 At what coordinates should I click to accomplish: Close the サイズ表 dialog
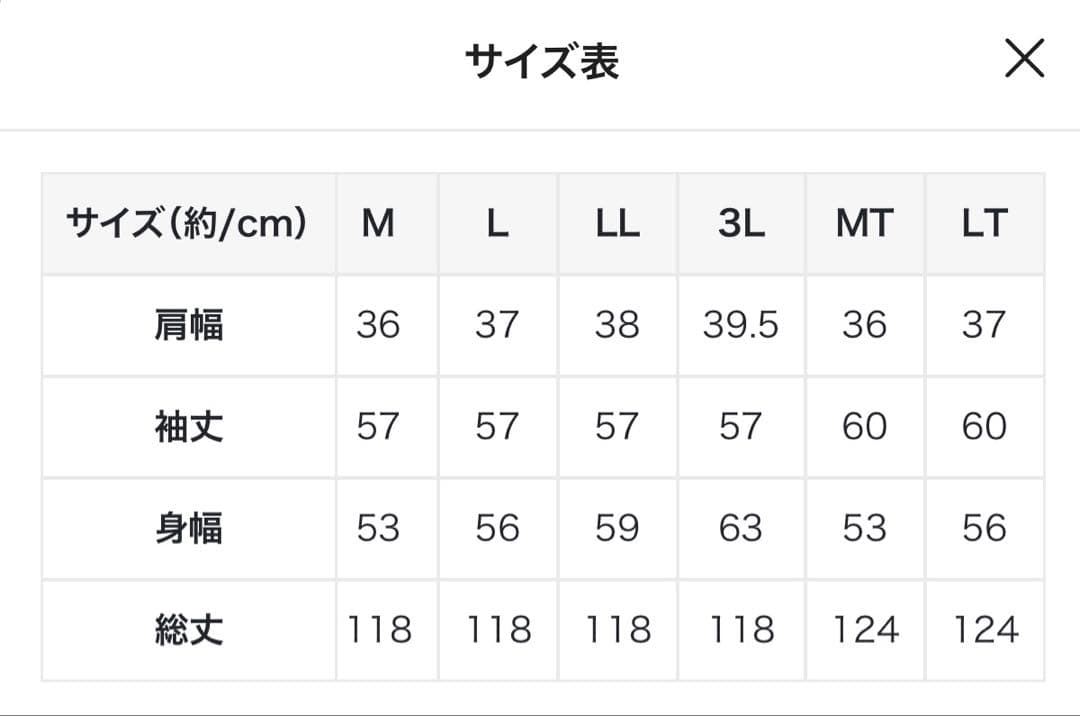click(1024, 58)
